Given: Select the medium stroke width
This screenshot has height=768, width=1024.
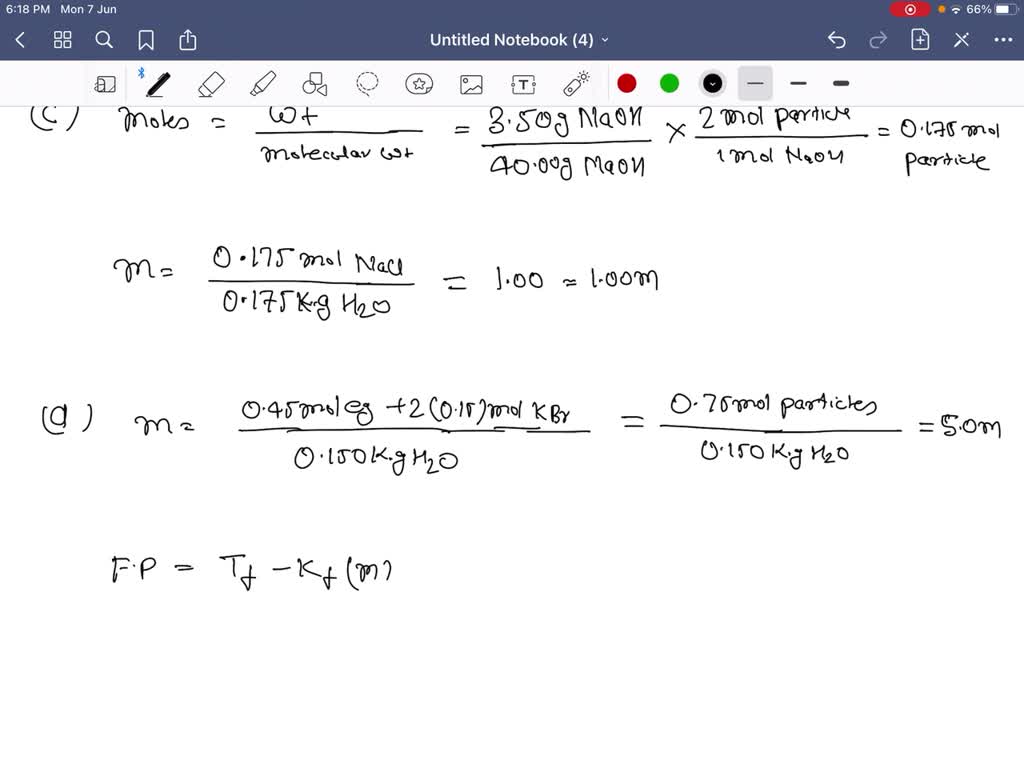Looking at the screenshot, I should pos(798,84).
